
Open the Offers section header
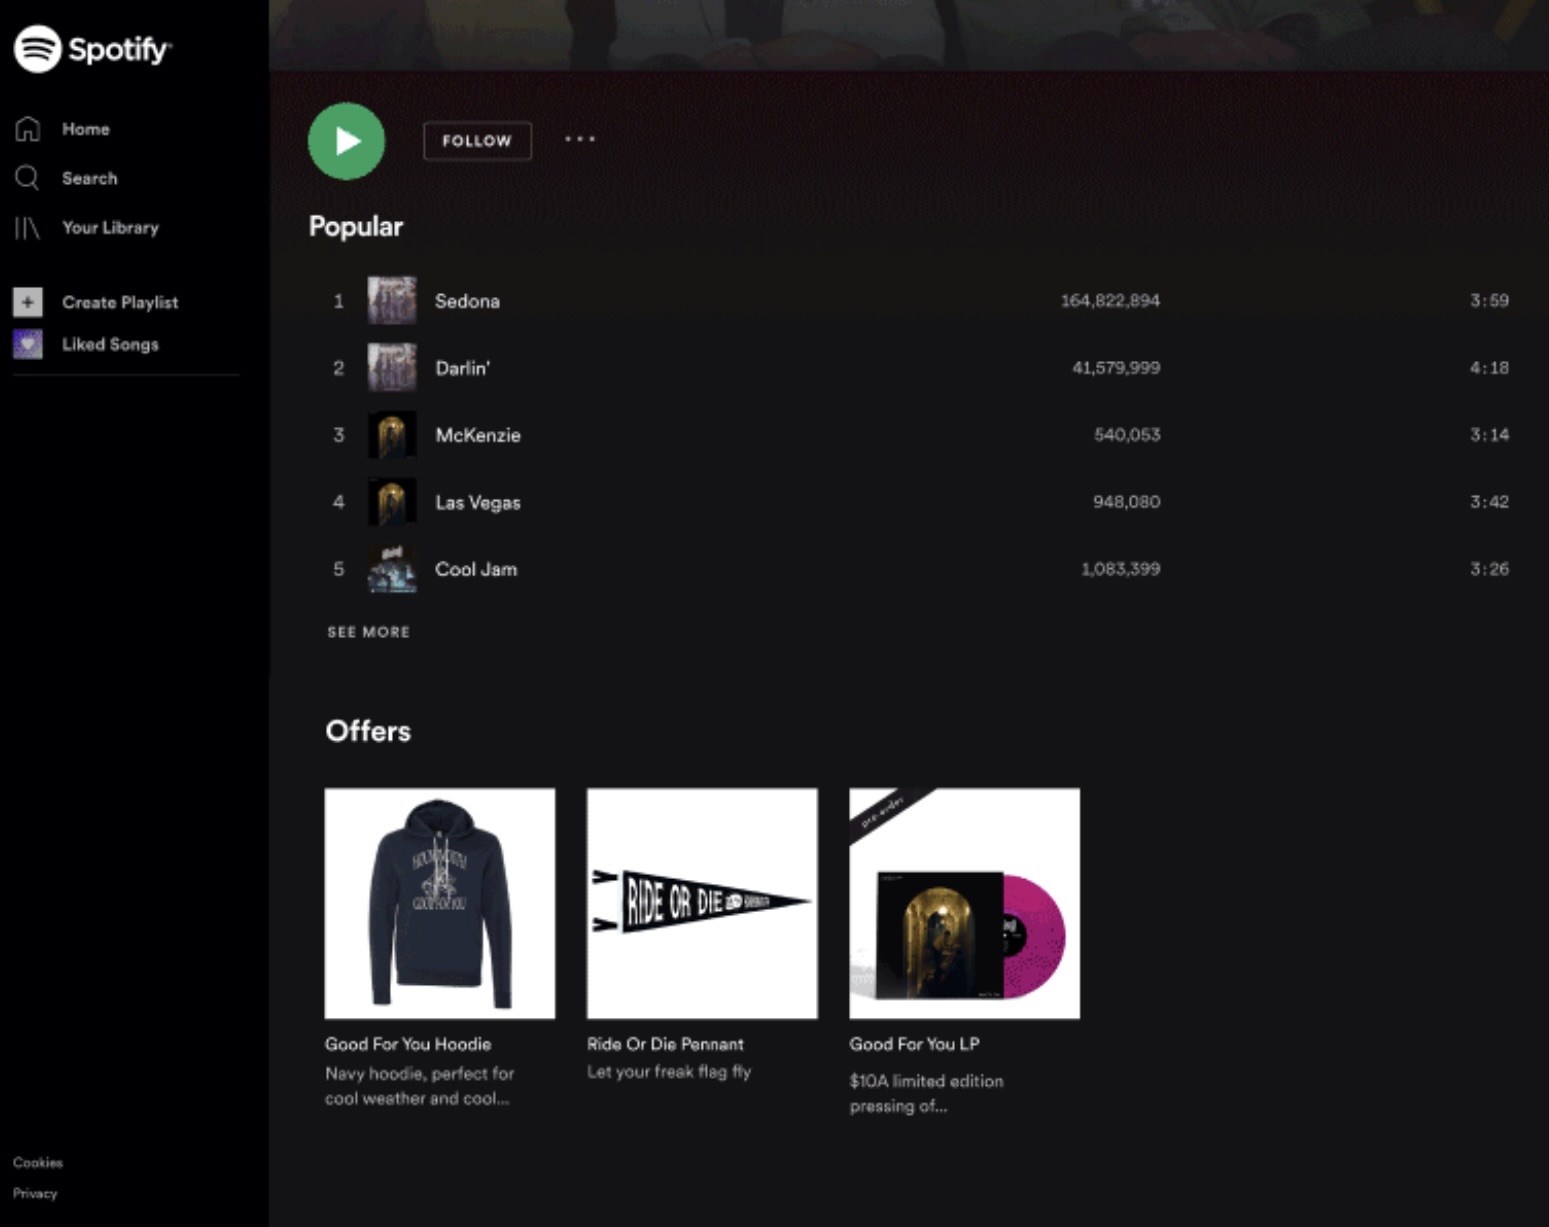pos(367,731)
